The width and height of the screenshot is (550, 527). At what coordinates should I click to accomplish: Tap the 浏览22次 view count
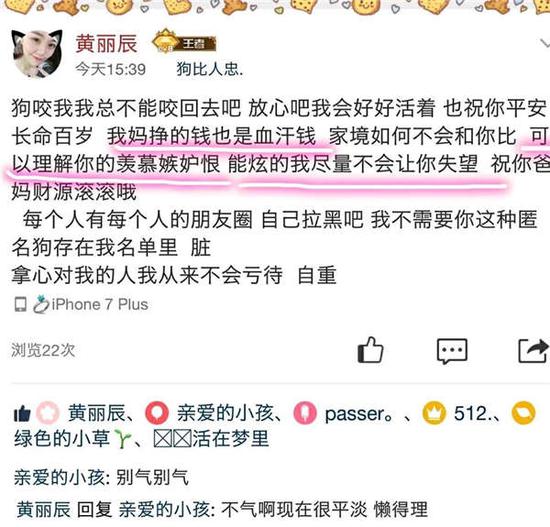pos(43,350)
